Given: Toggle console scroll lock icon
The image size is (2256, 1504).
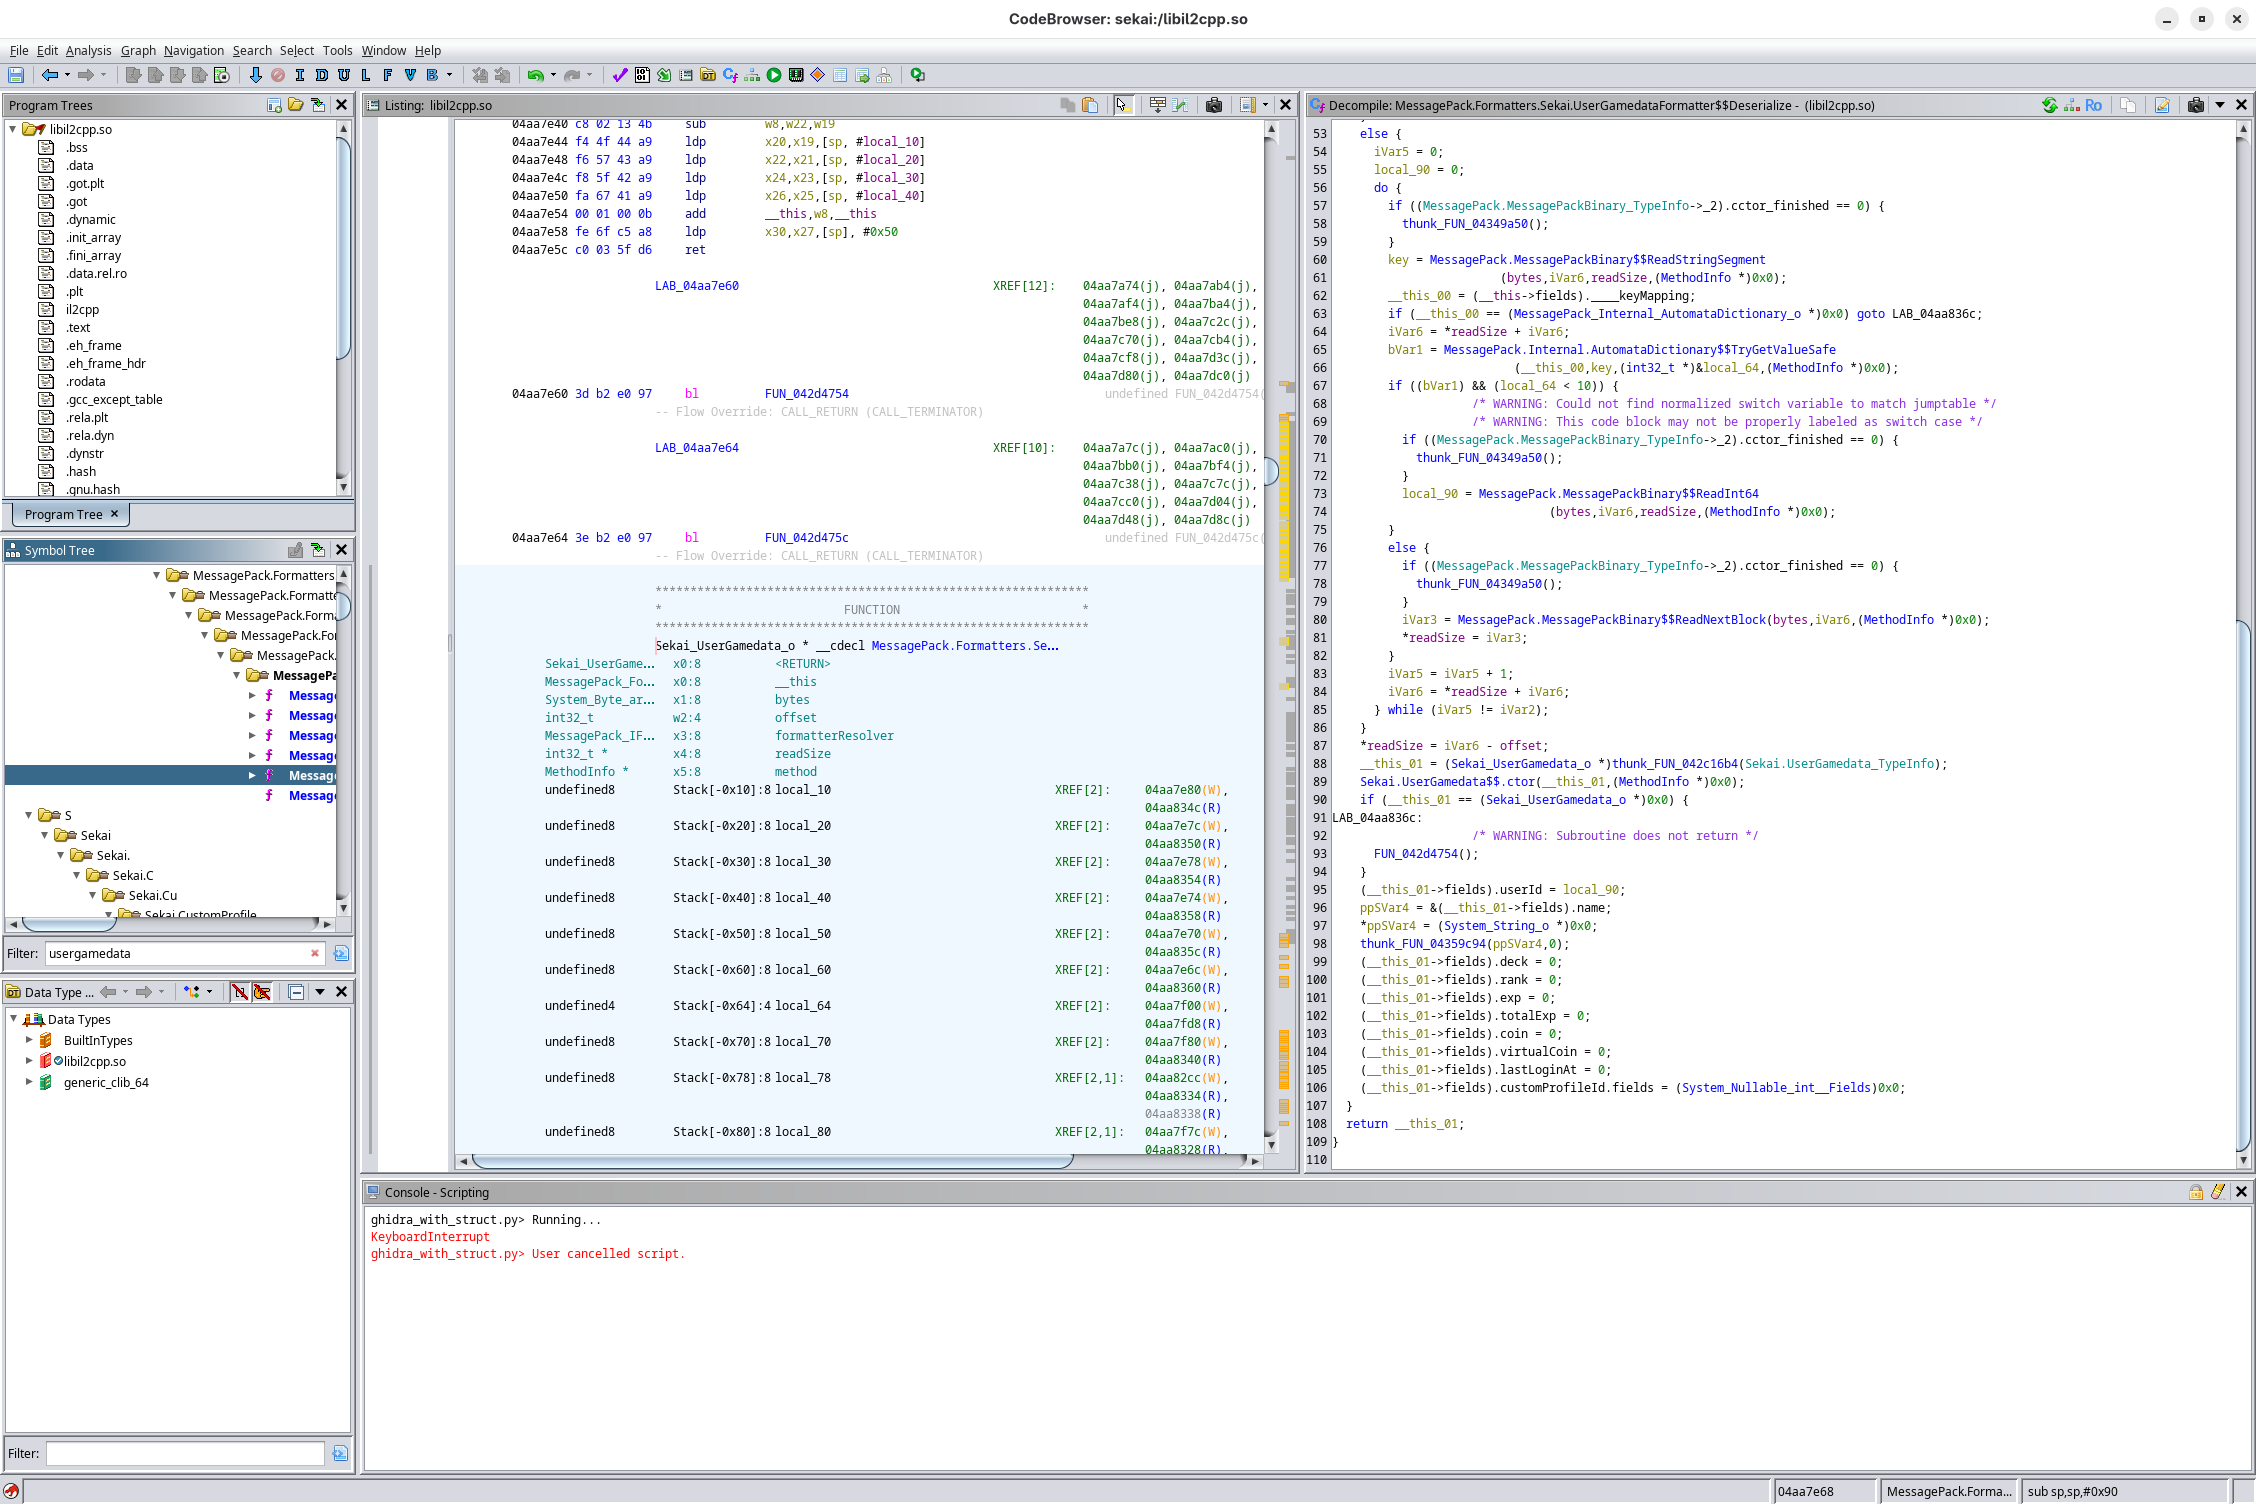Looking at the screenshot, I should (x=2196, y=1192).
